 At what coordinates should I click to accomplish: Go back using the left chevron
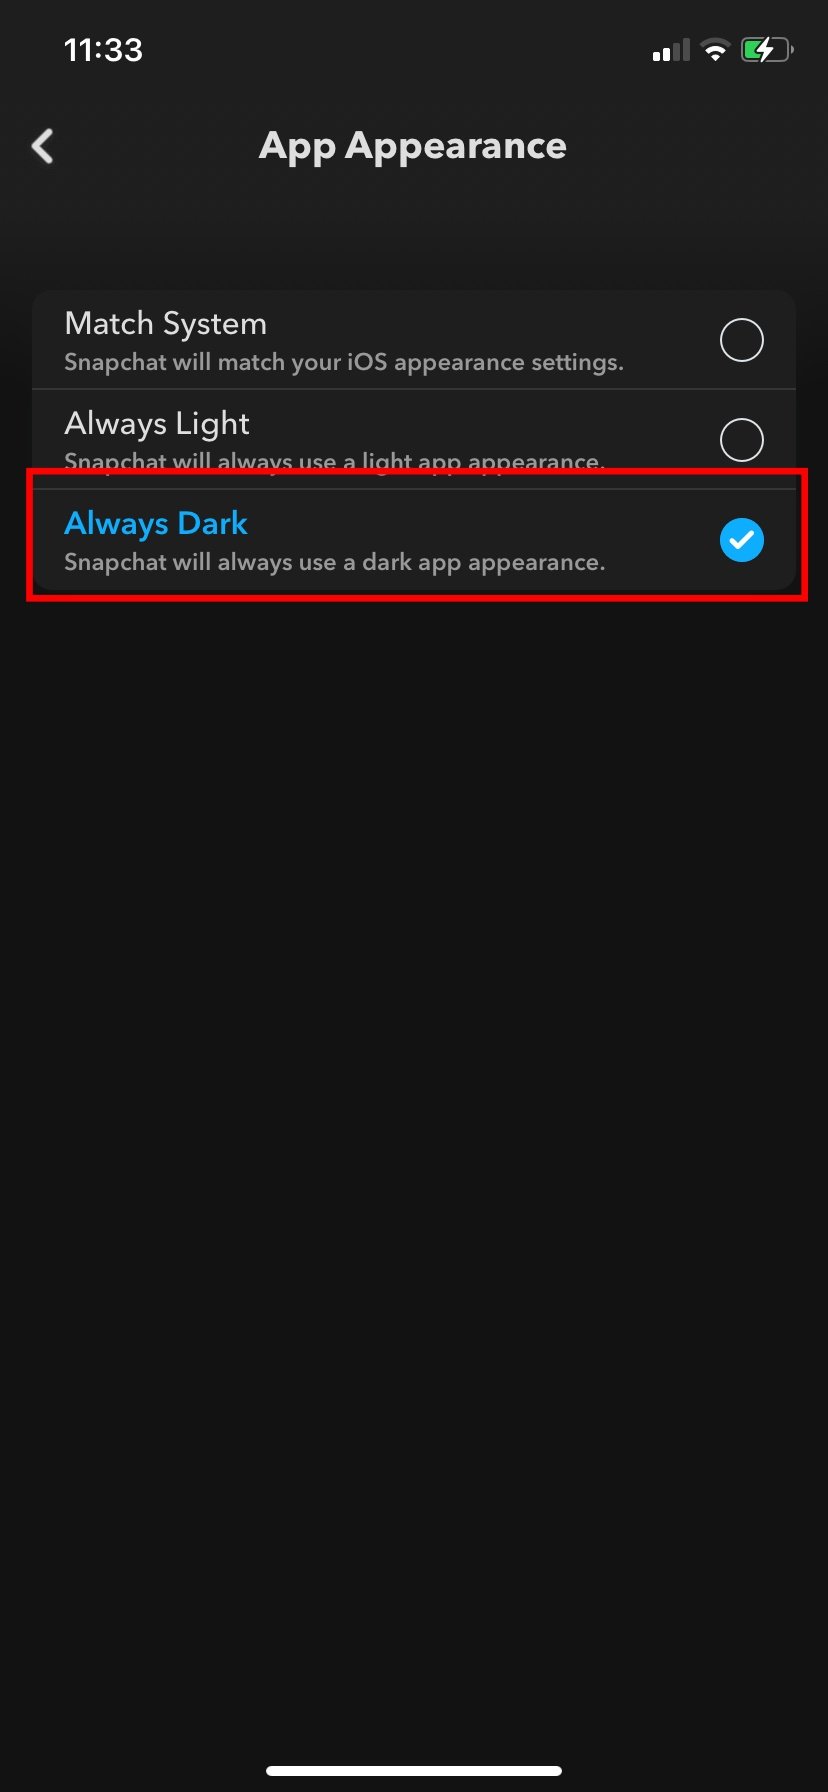tap(42, 146)
